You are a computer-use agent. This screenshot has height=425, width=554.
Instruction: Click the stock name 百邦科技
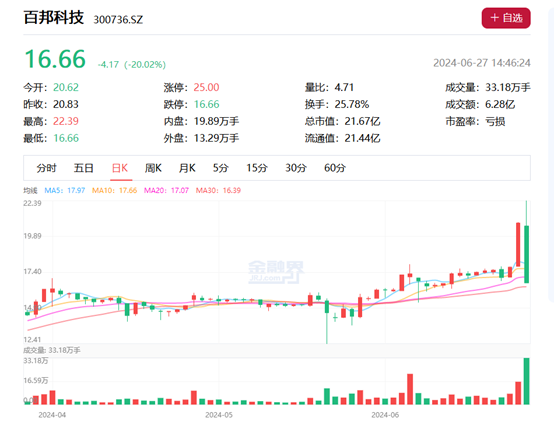54,18
